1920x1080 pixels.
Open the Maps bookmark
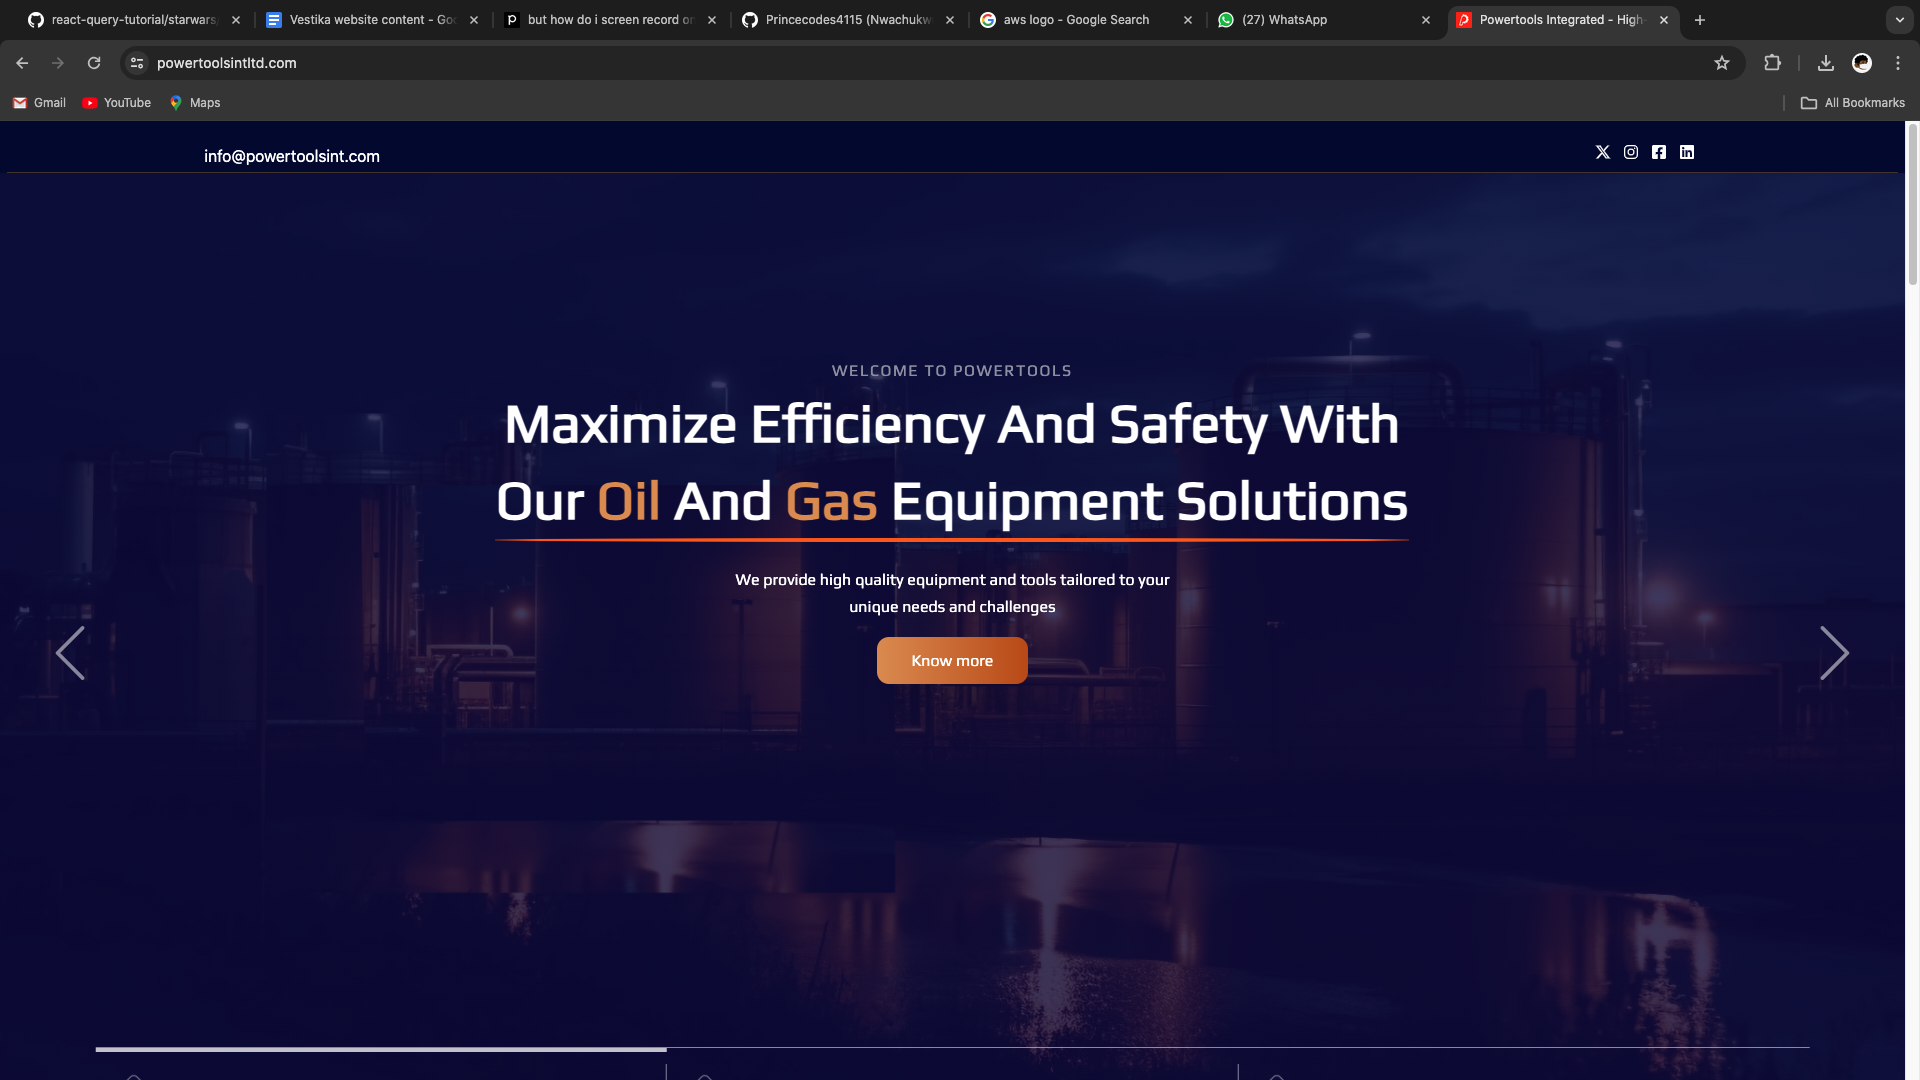click(195, 103)
